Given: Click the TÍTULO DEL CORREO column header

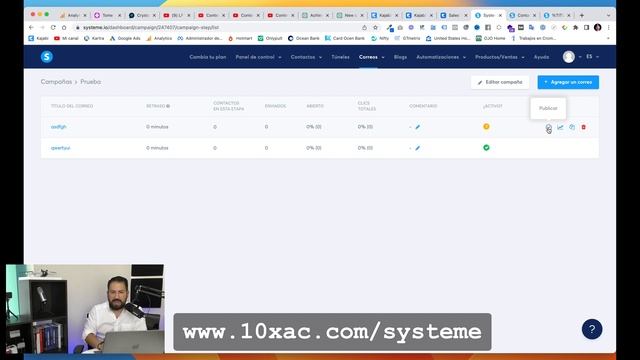Looking at the screenshot, I should [x=72, y=106].
